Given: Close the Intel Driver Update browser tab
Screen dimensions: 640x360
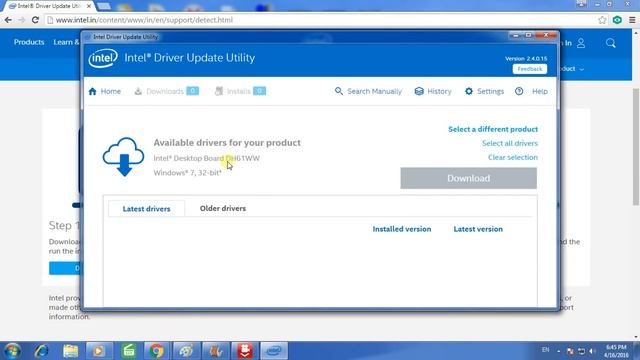Looking at the screenshot, I should [x=89, y=6].
